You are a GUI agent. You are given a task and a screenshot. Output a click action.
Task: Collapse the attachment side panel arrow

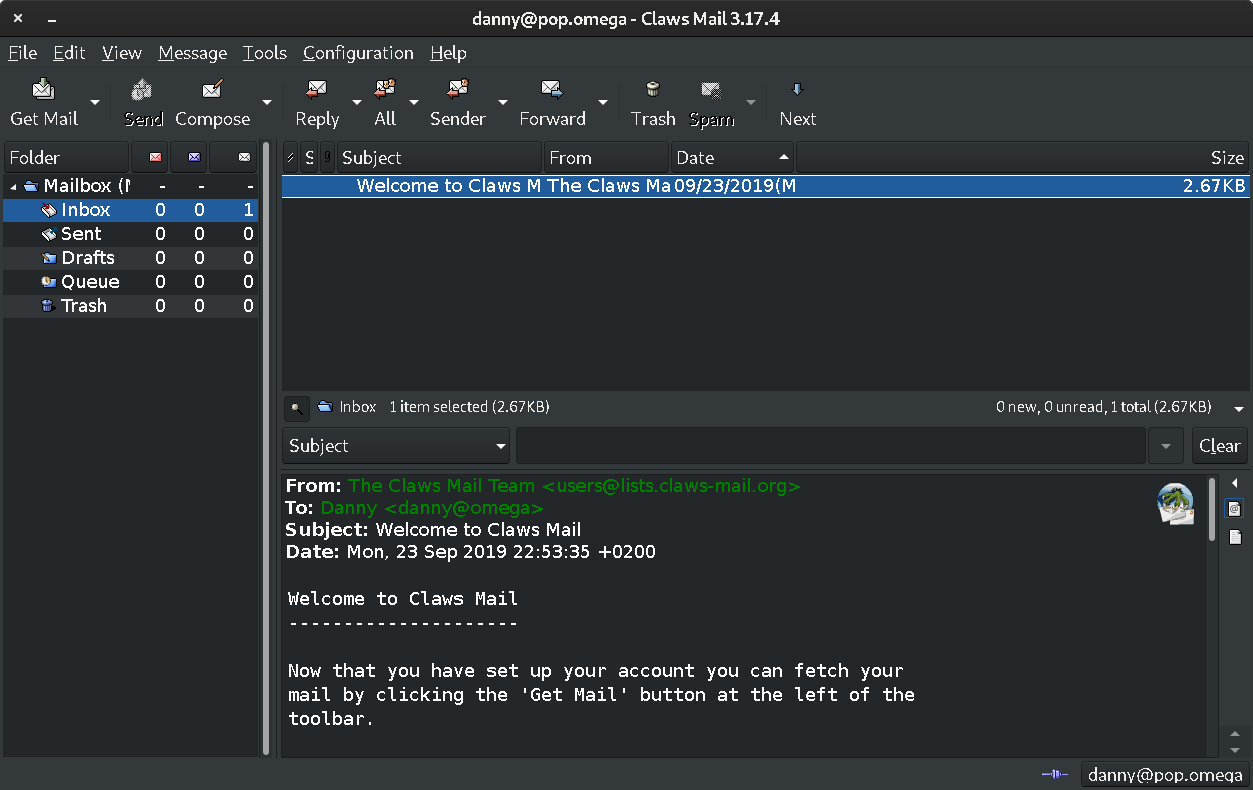pyautogui.click(x=1235, y=483)
